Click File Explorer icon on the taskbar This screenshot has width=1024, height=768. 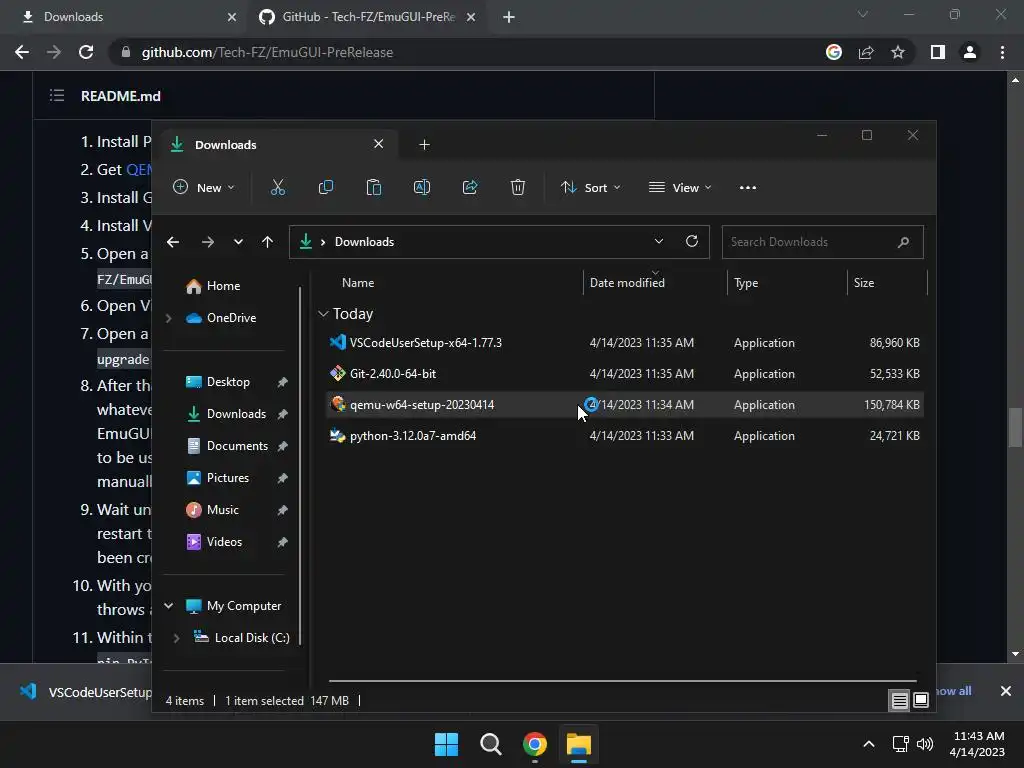point(579,744)
